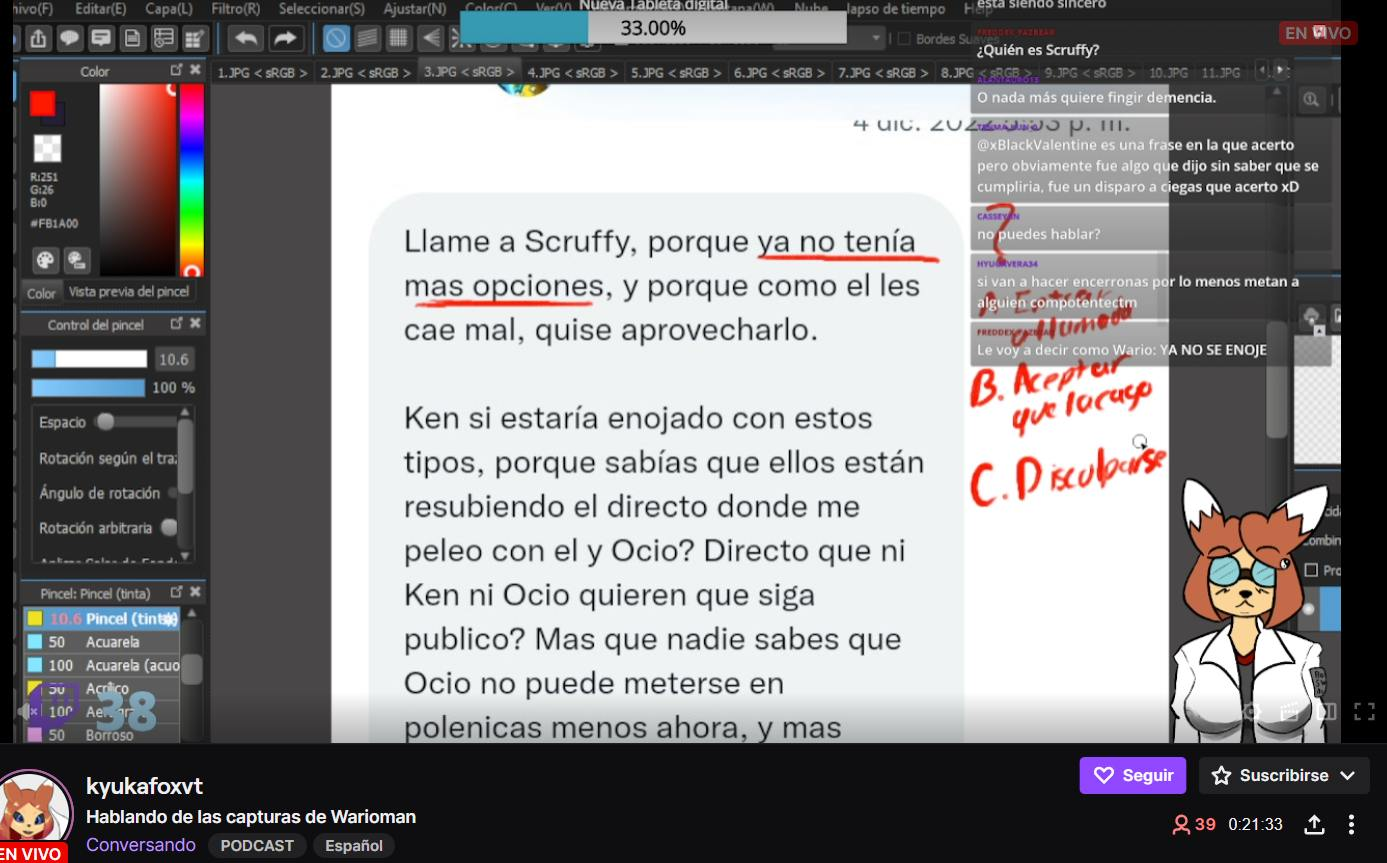Open the Editar(E) menu
The height and width of the screenshot is (863, 1387).
[101, 9]
